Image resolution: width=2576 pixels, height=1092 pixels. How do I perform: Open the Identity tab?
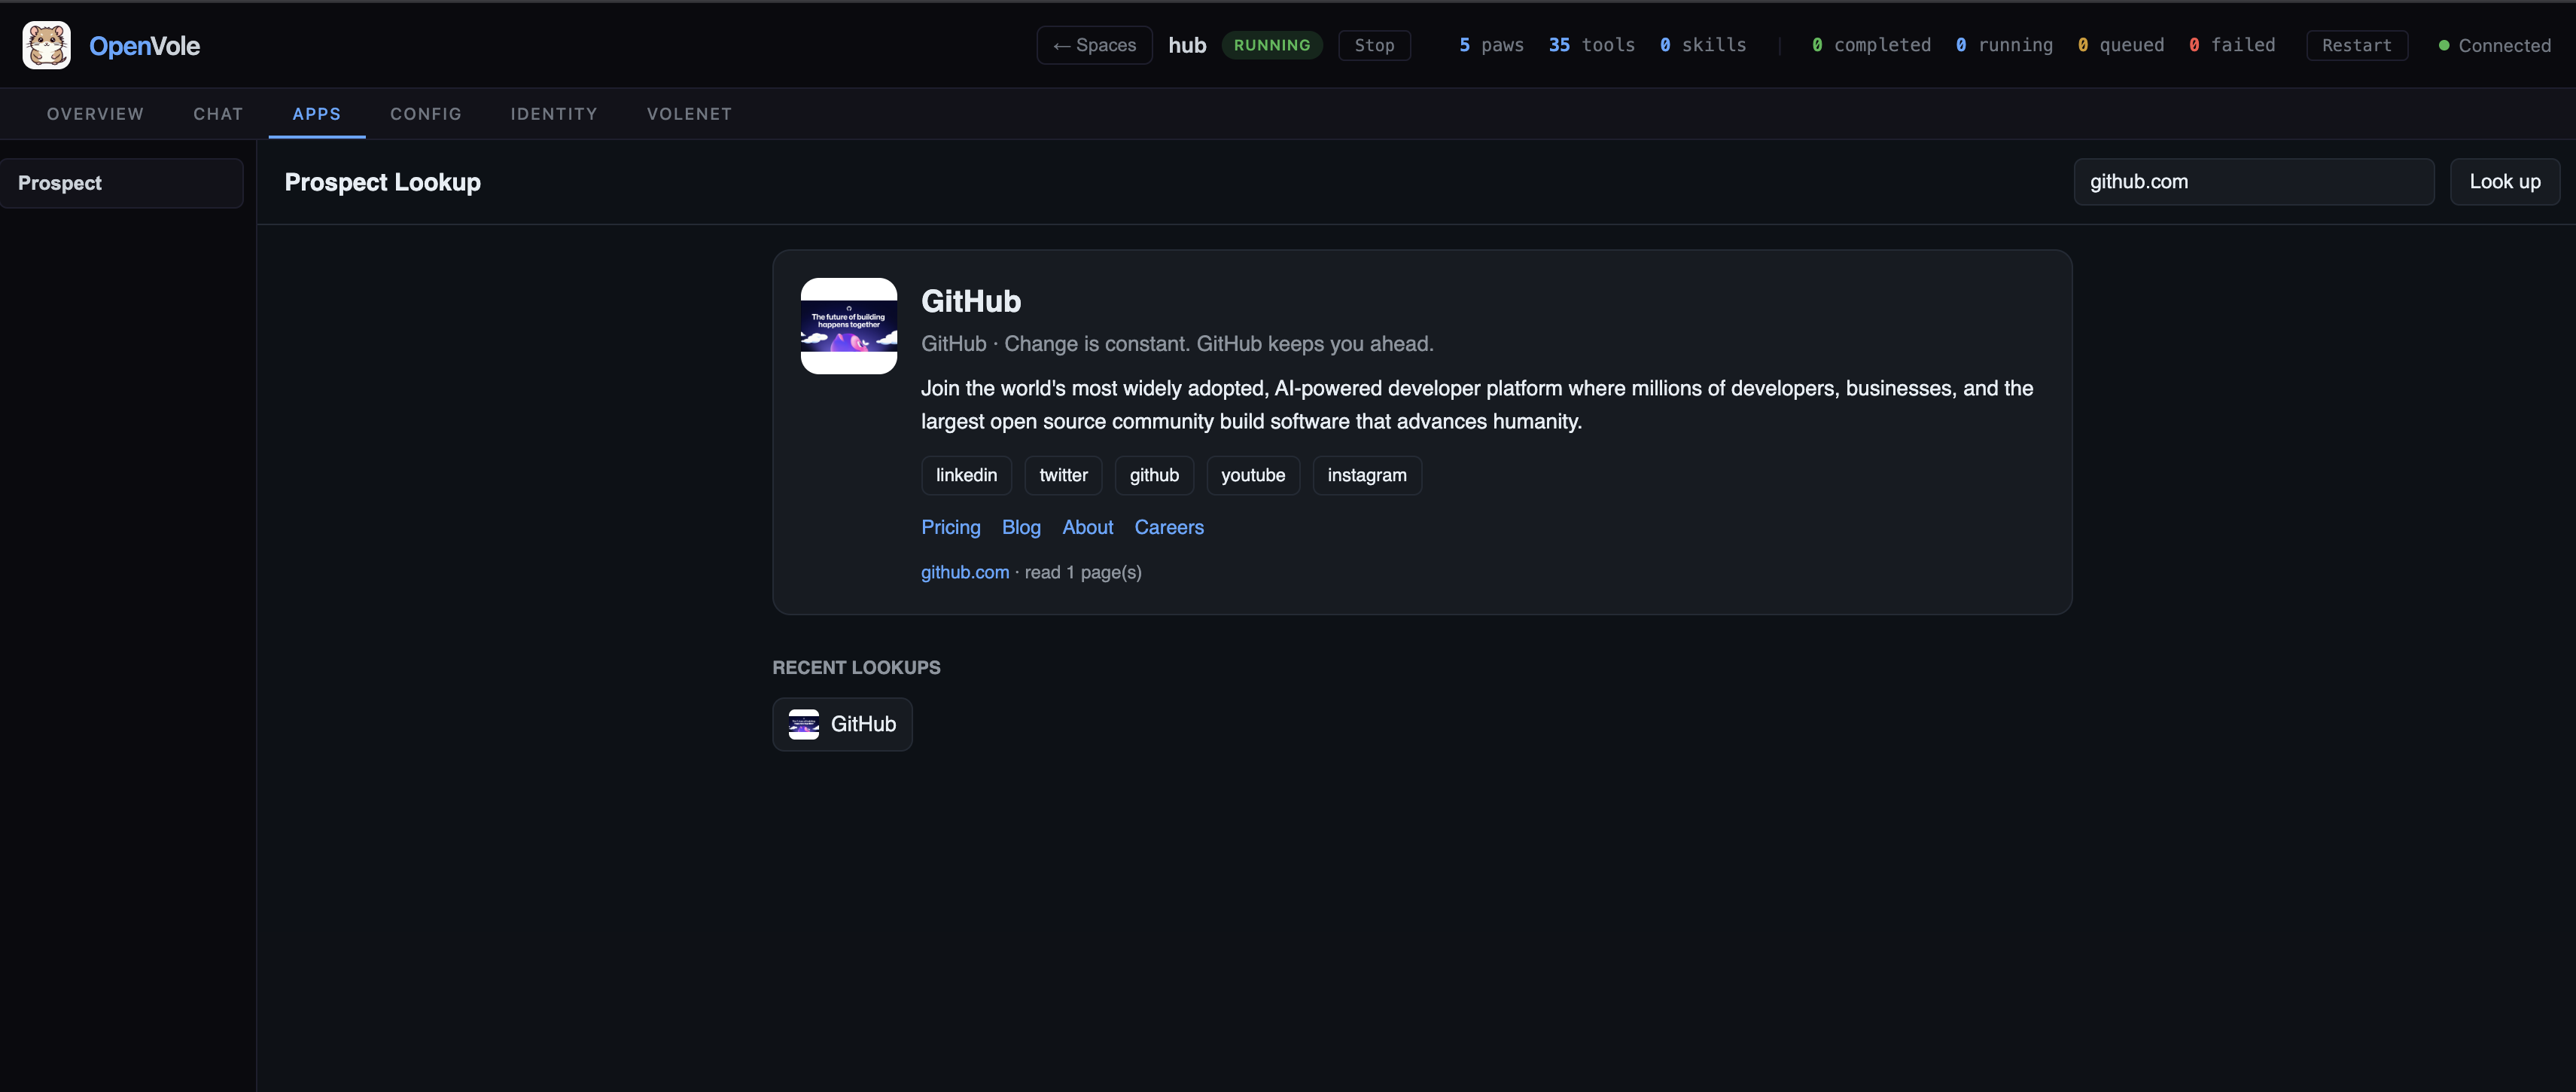pos(554,114)
